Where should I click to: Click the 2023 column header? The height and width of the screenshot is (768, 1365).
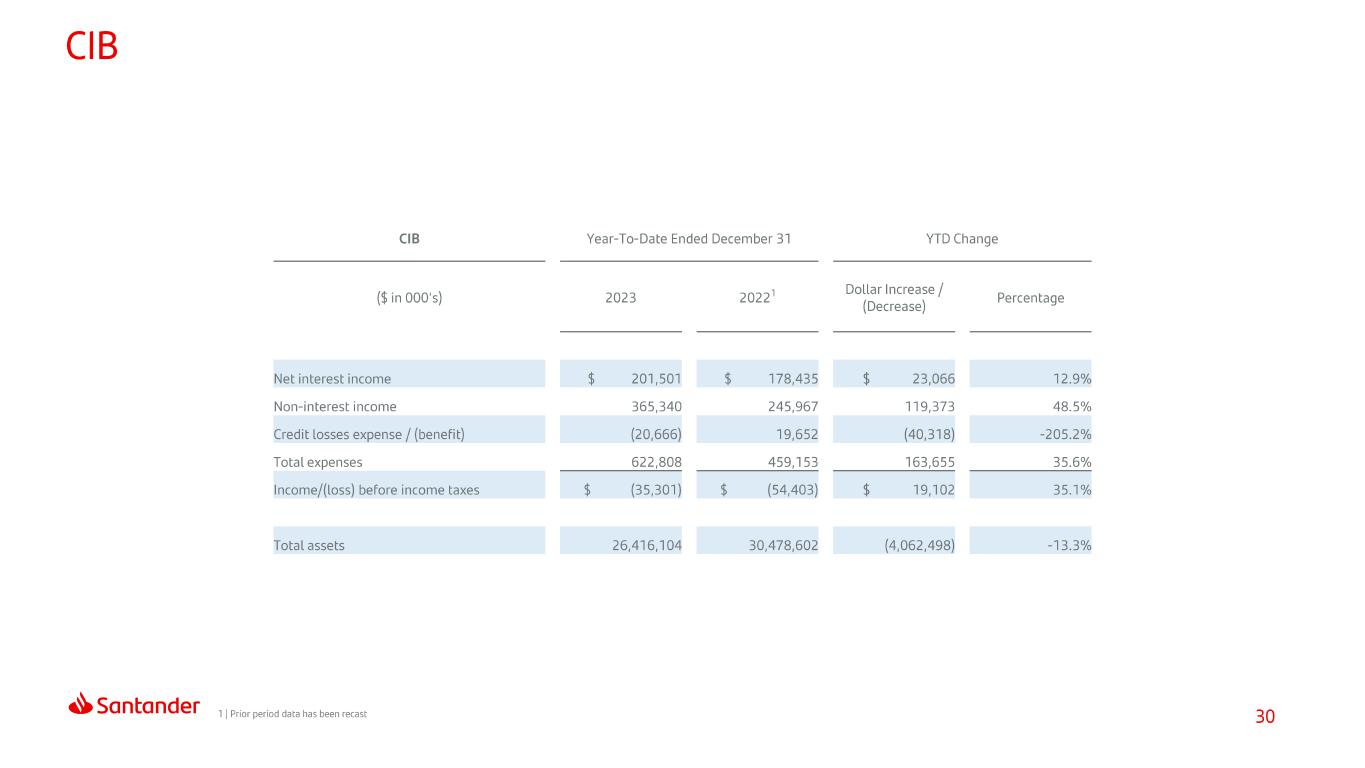[621, 298]
